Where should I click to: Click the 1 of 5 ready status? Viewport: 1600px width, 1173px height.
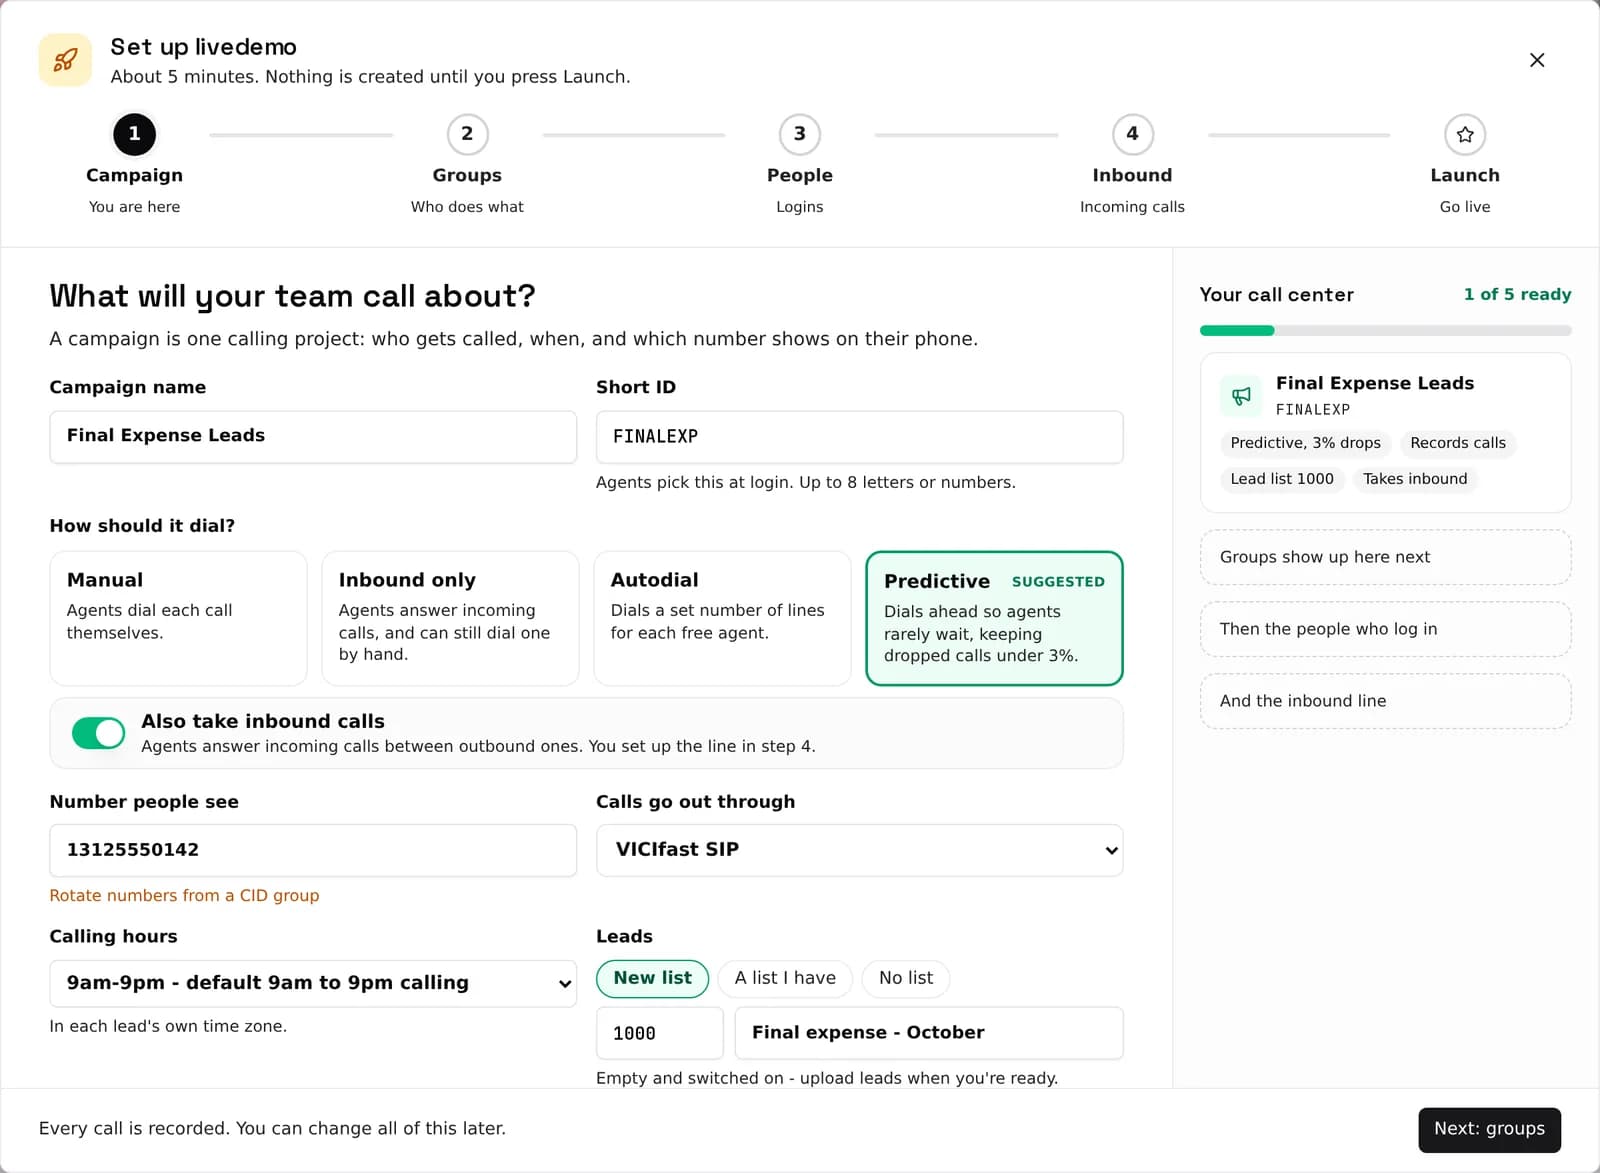pyautogui.click(x=1517, y=294)
